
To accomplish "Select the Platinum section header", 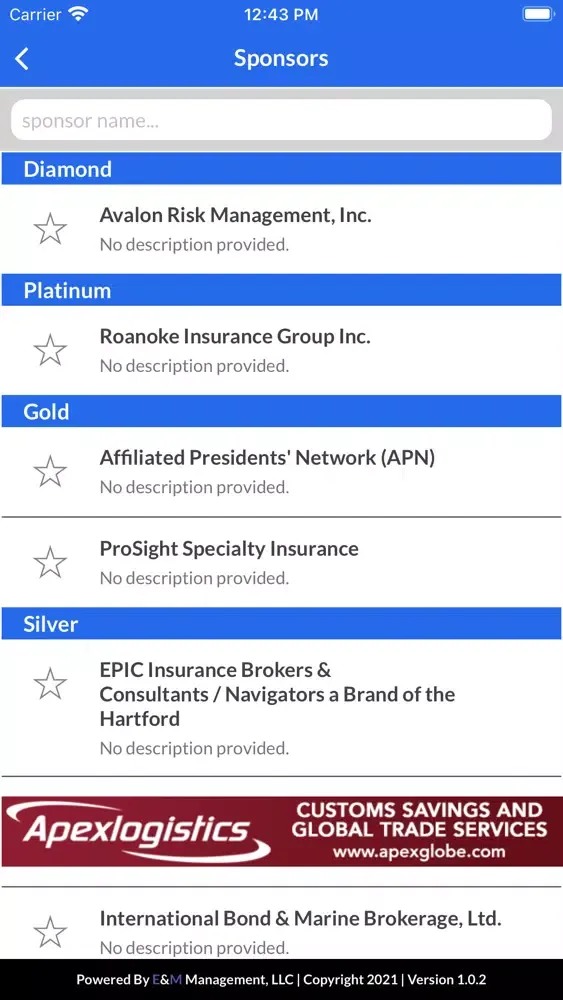I will (x=282, y=290).
